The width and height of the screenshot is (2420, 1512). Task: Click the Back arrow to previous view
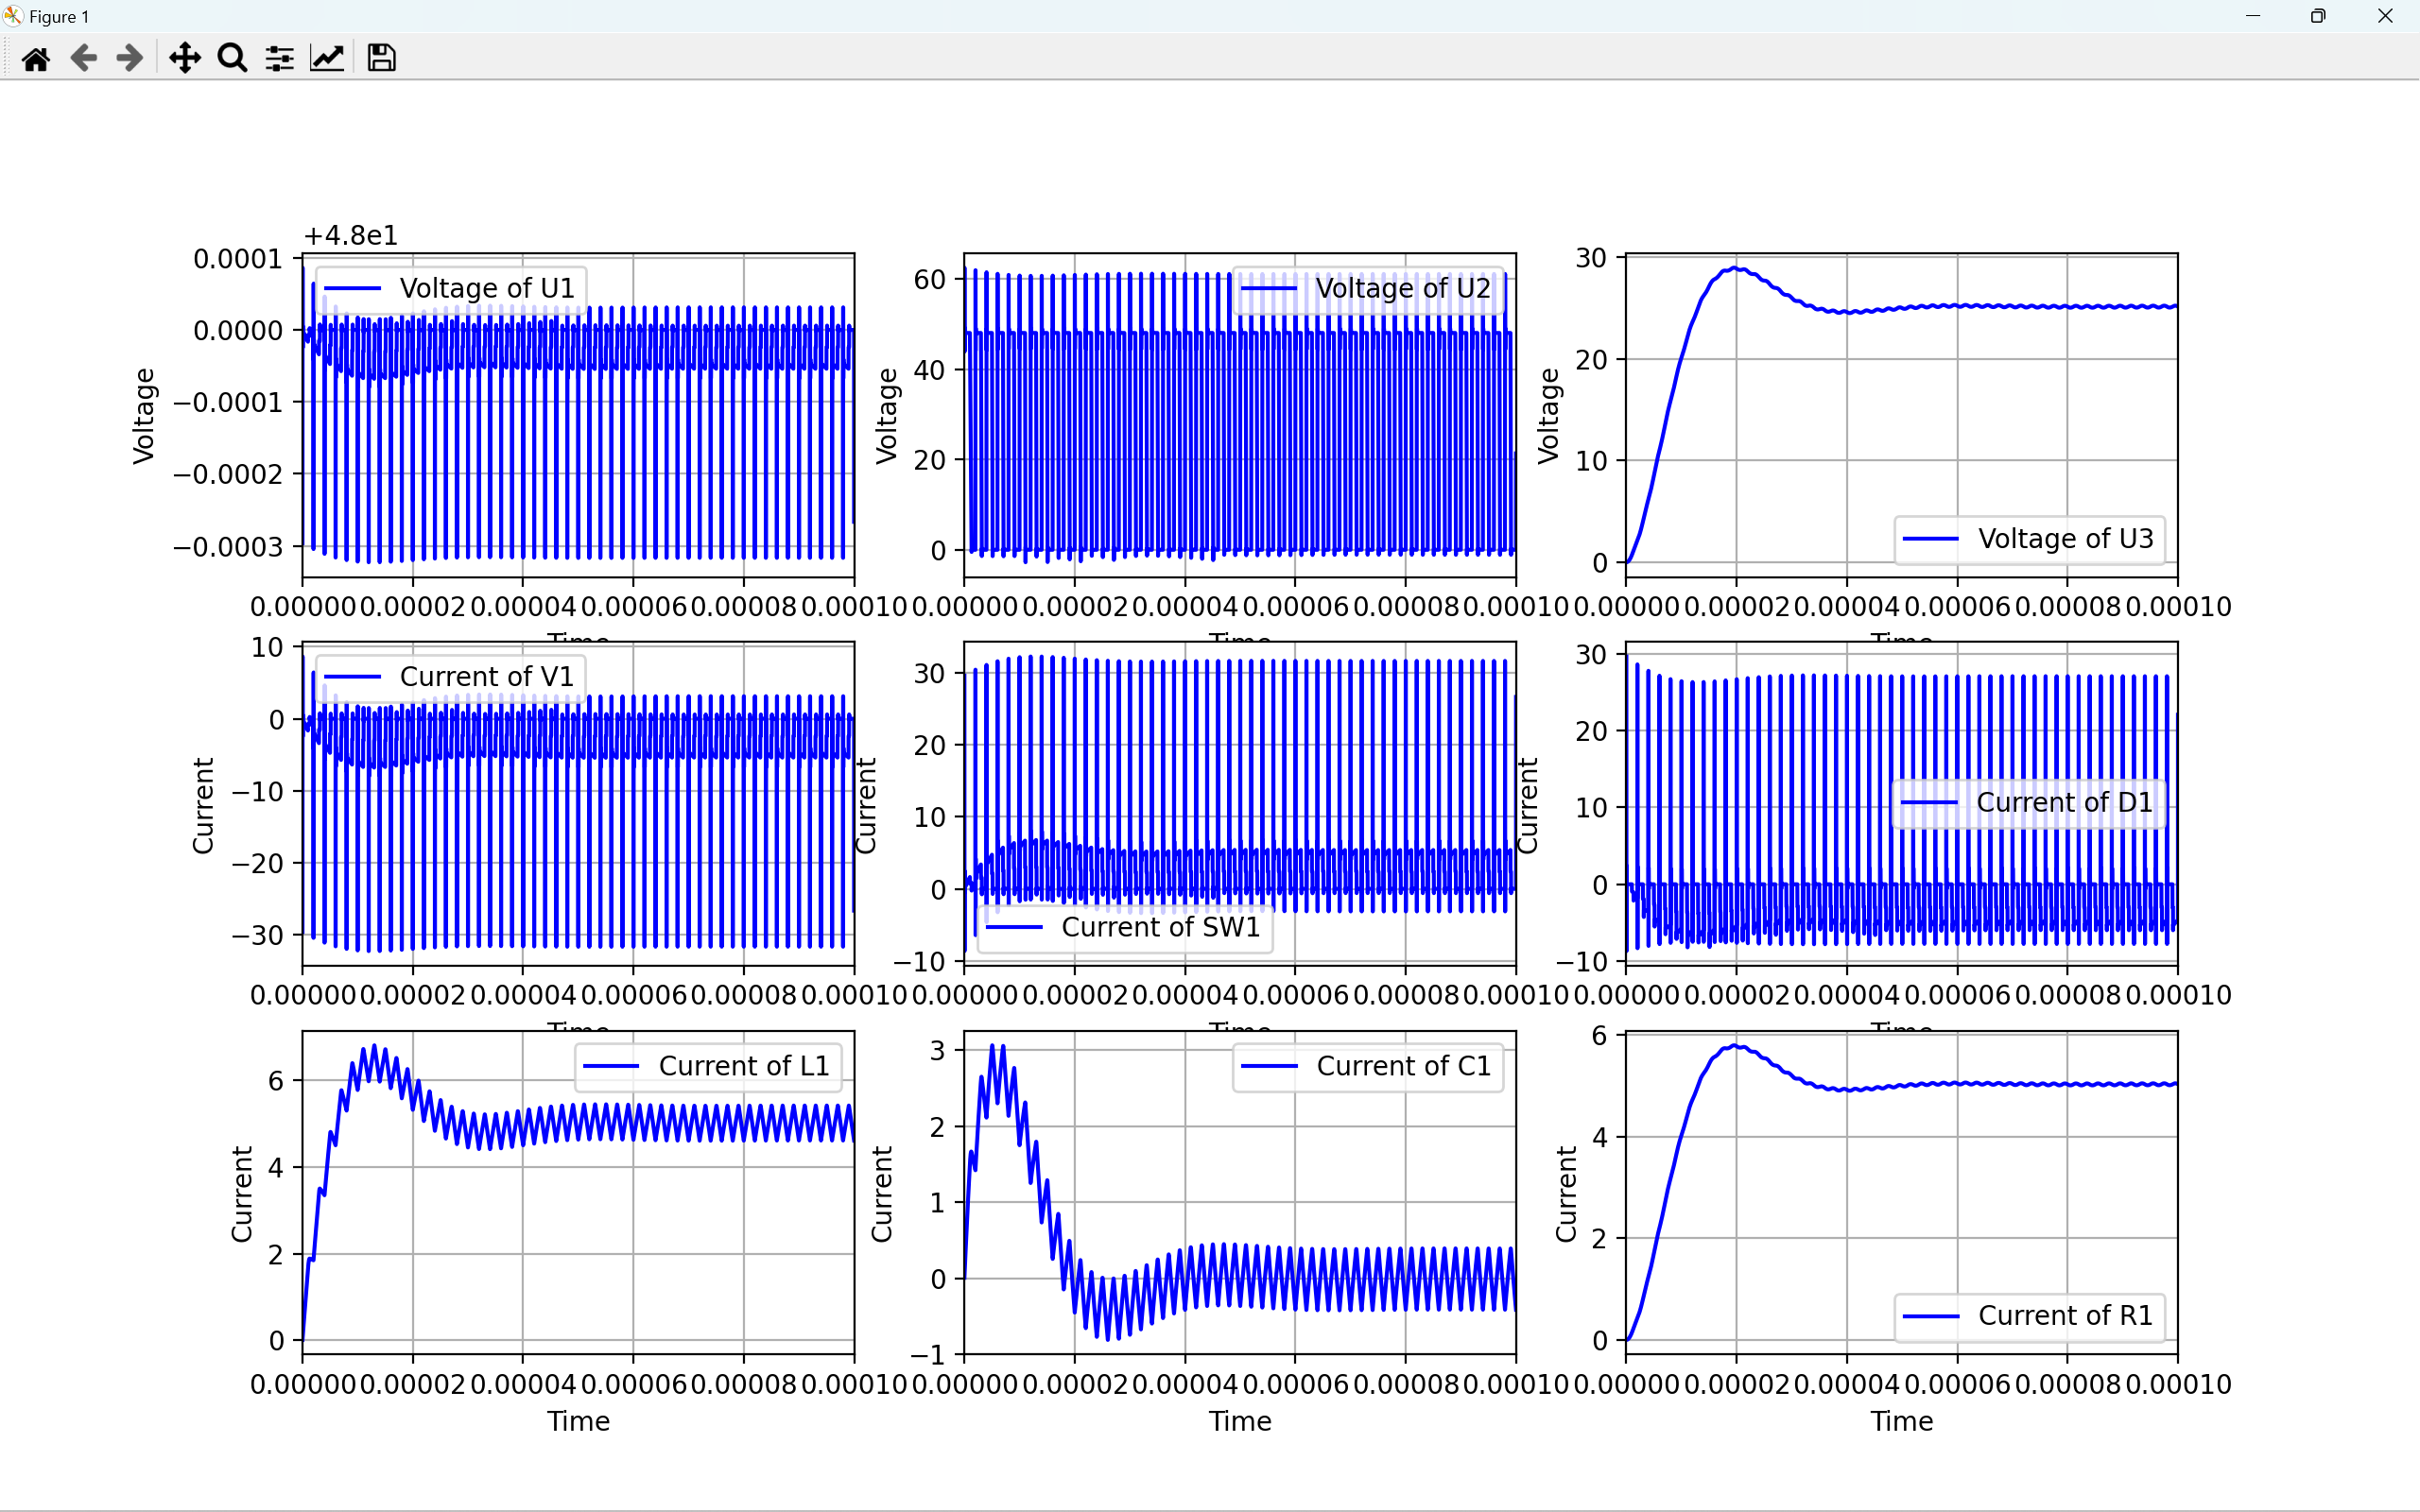(84, 58)
